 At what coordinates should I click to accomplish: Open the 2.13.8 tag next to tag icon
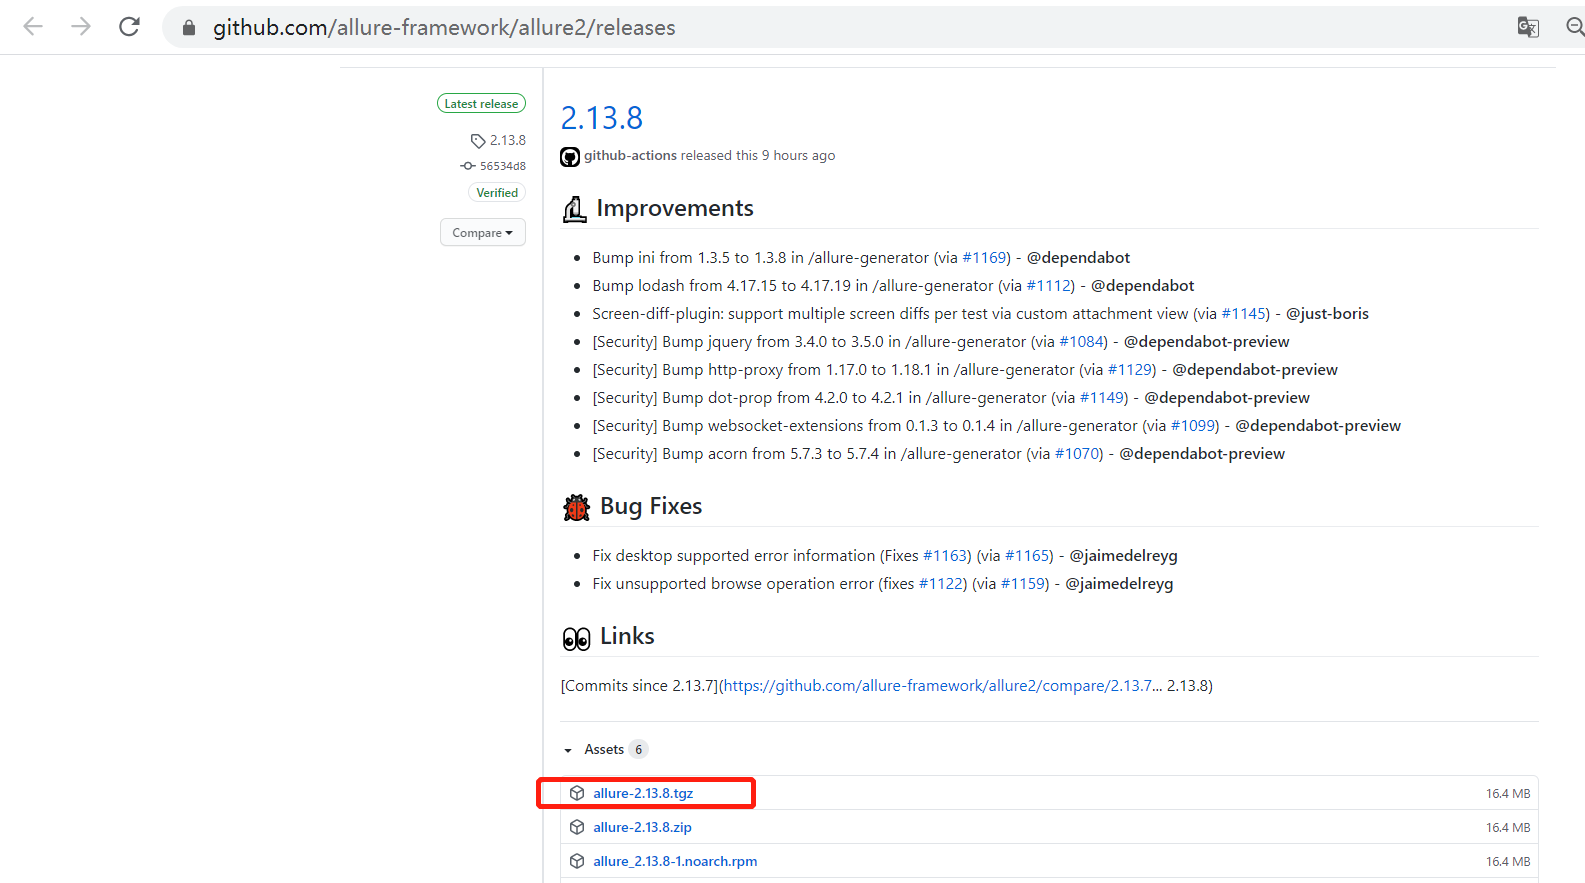pos(507,140)
